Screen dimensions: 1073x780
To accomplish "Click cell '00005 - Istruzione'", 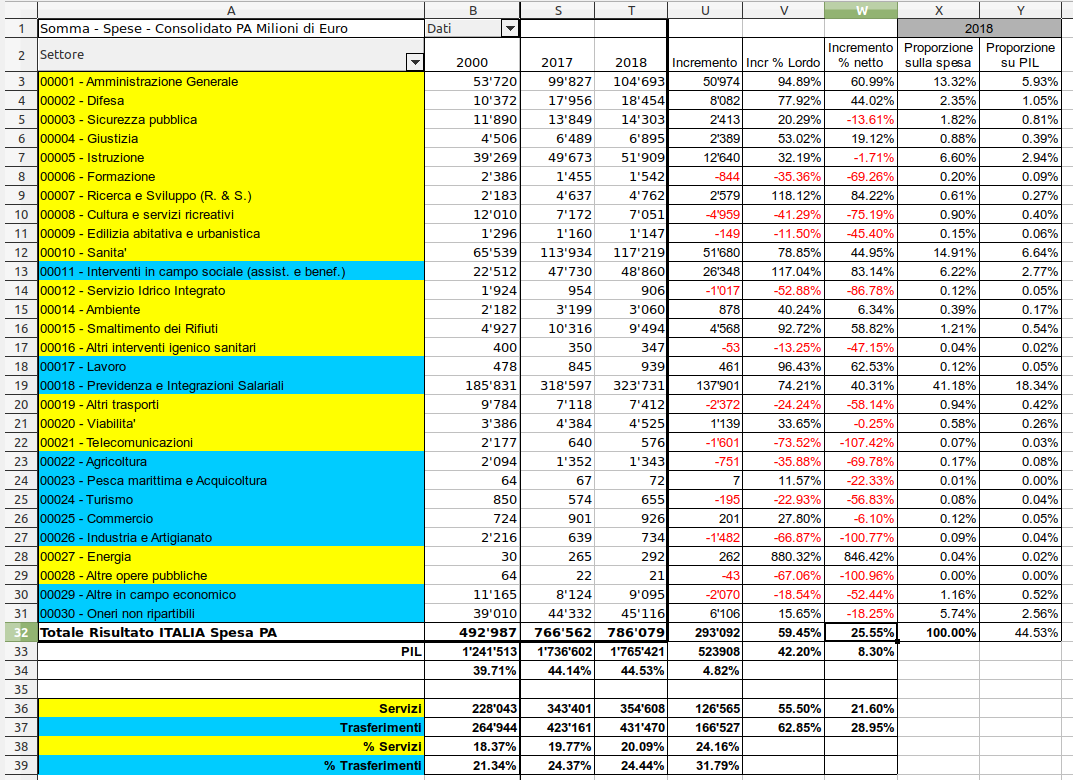I will tap(231, 157).
